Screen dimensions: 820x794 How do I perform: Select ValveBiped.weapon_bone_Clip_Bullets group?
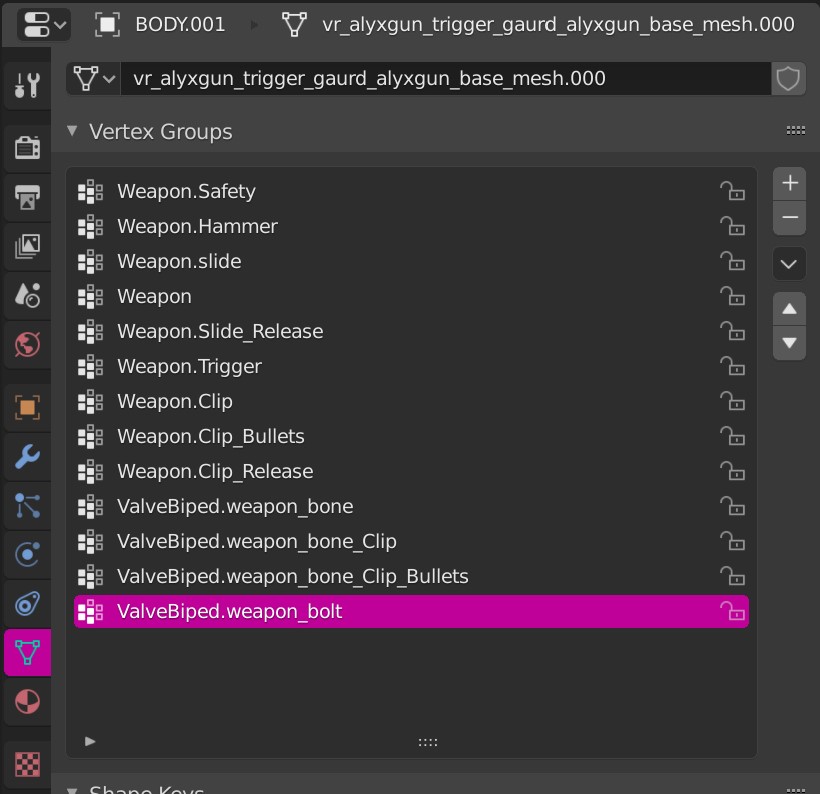[411, 577]
